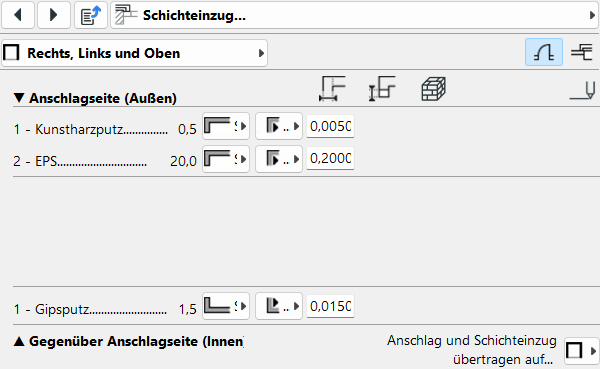Click the offset depth column icon

click(382, 89)
